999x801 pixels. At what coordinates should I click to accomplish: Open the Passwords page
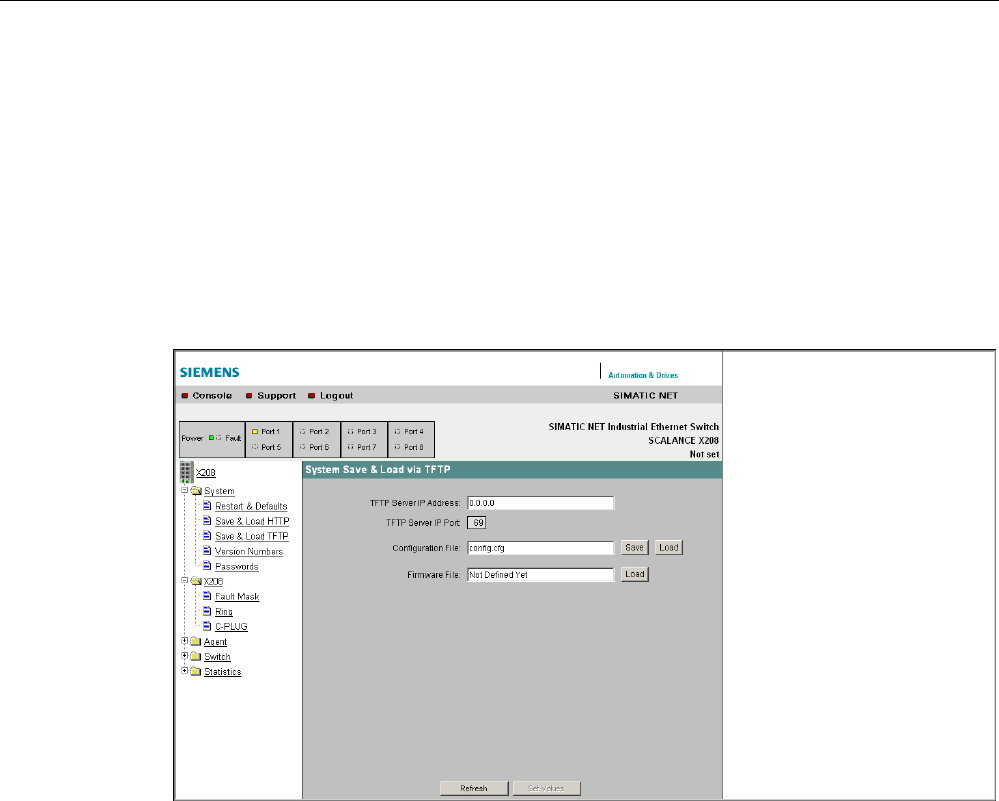tap(236, 566)
